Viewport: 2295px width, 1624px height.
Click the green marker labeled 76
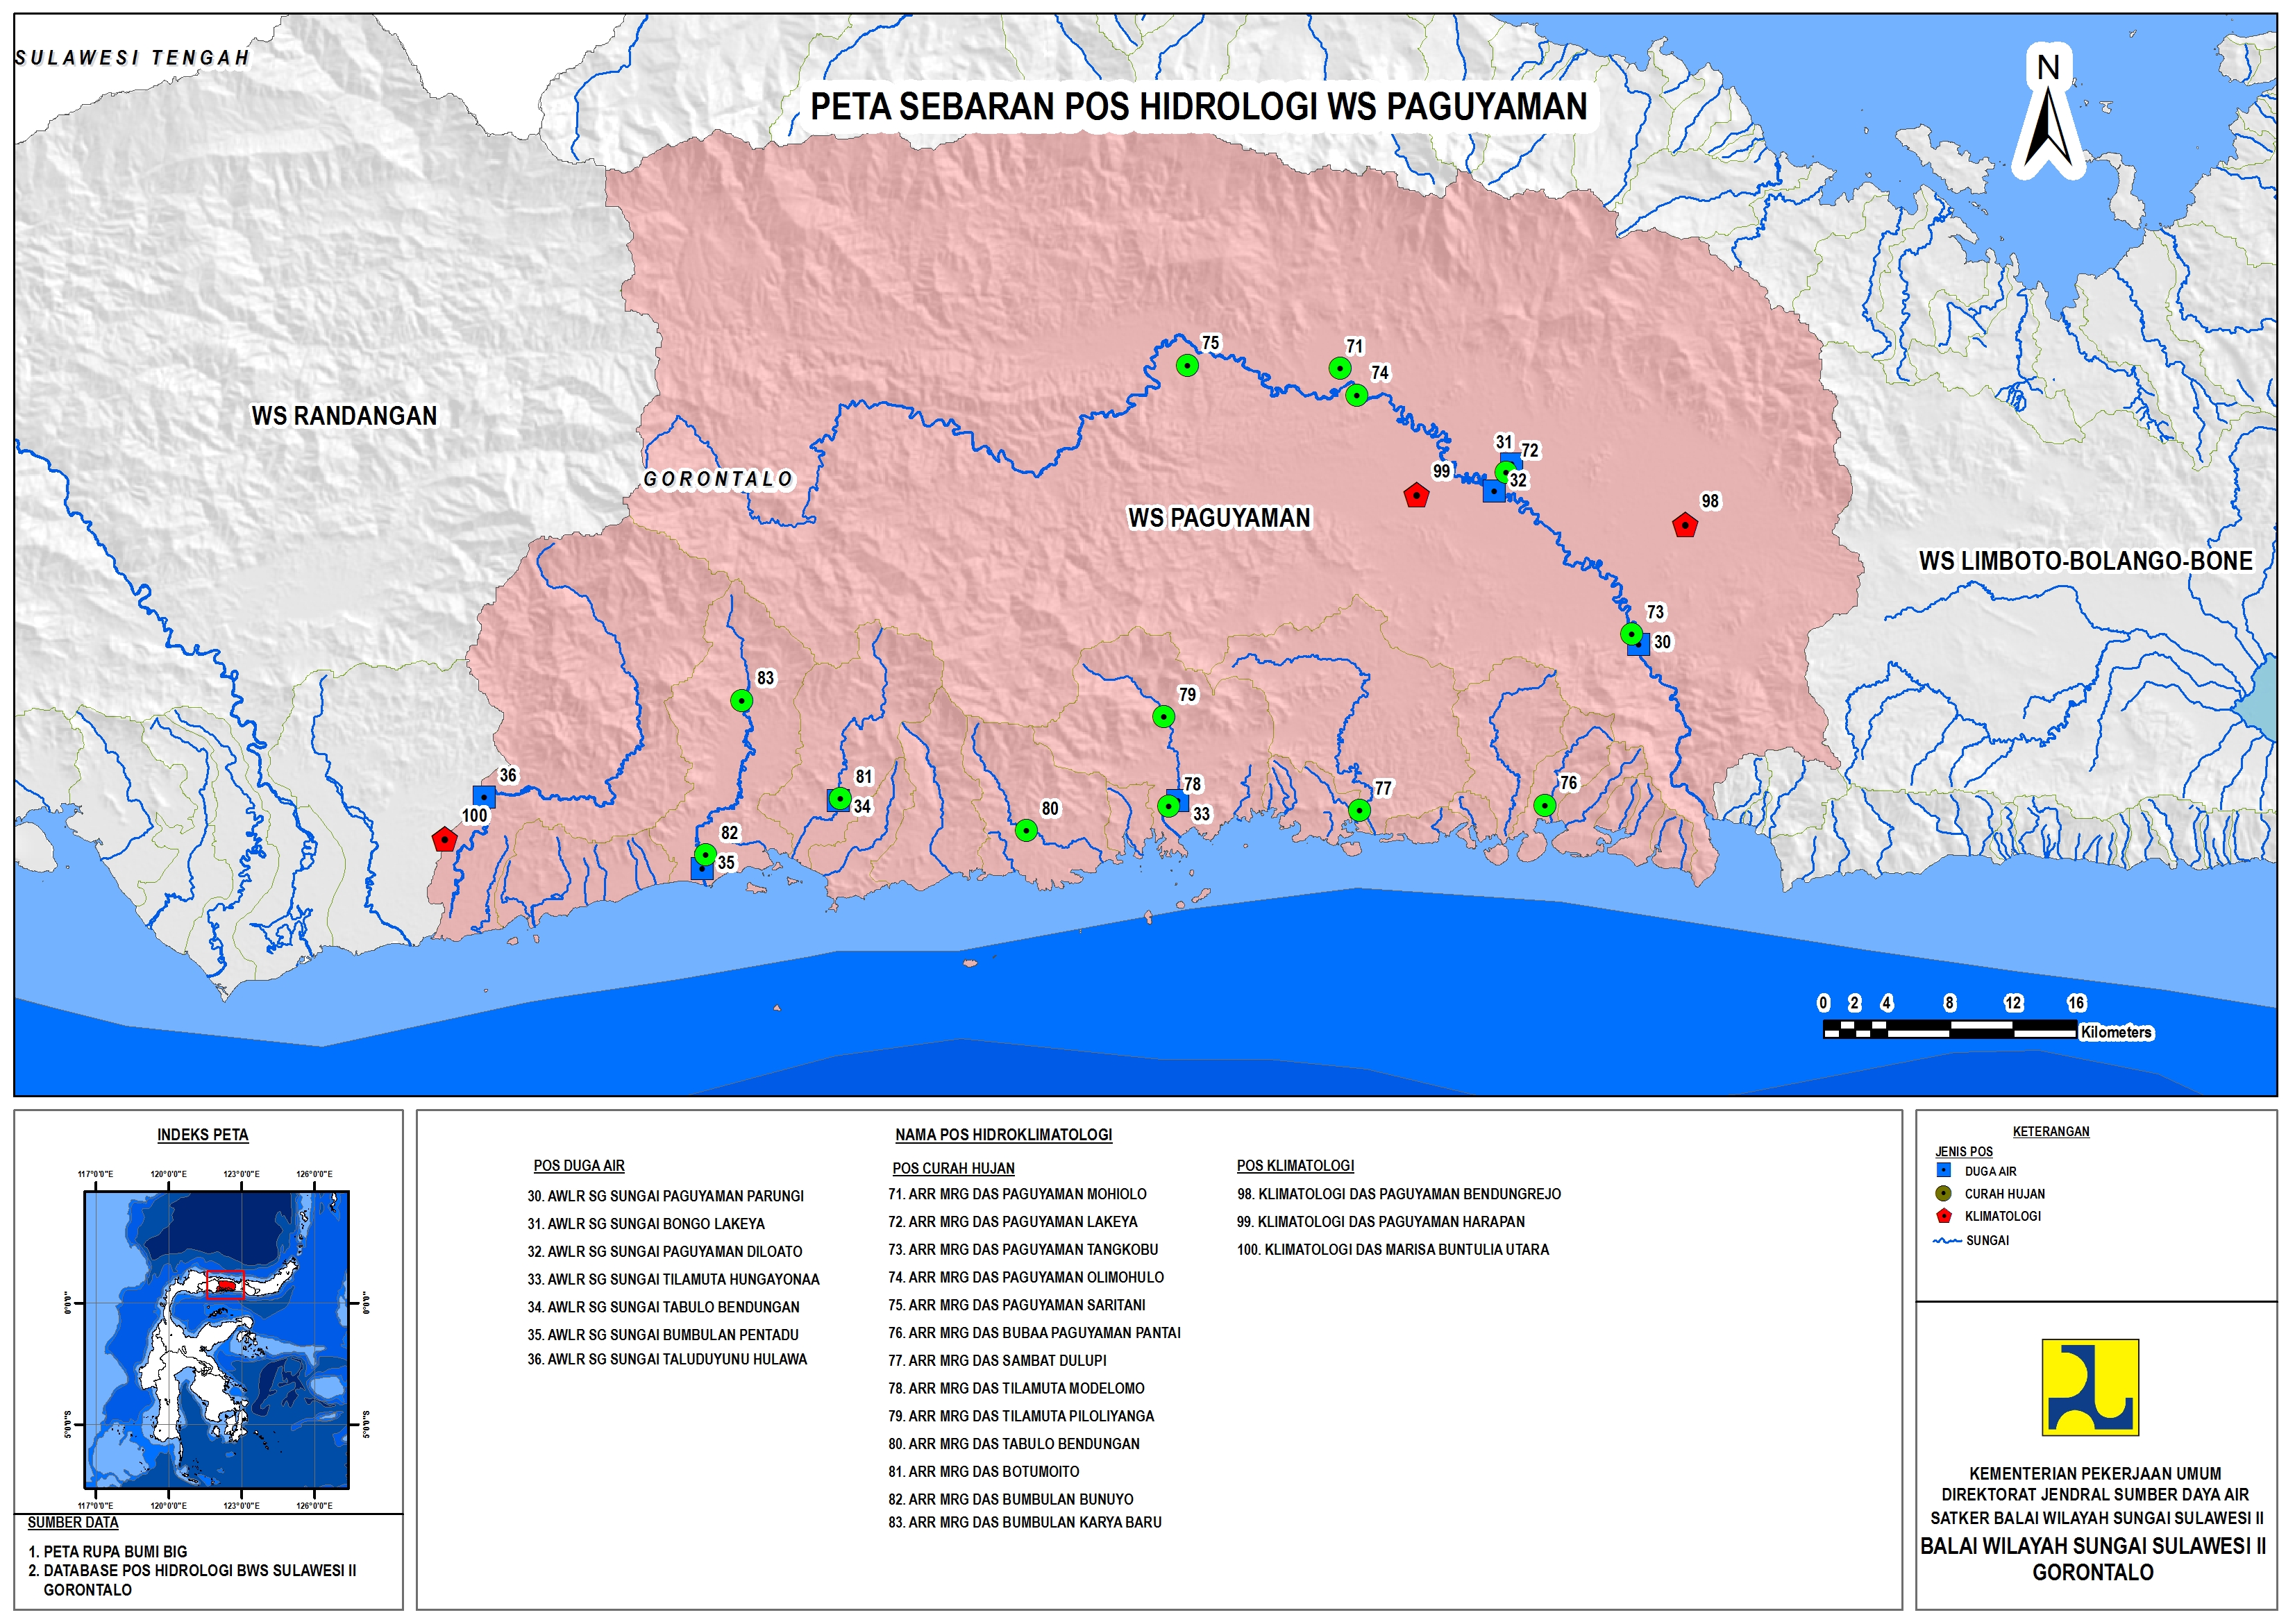[1545, 805]
